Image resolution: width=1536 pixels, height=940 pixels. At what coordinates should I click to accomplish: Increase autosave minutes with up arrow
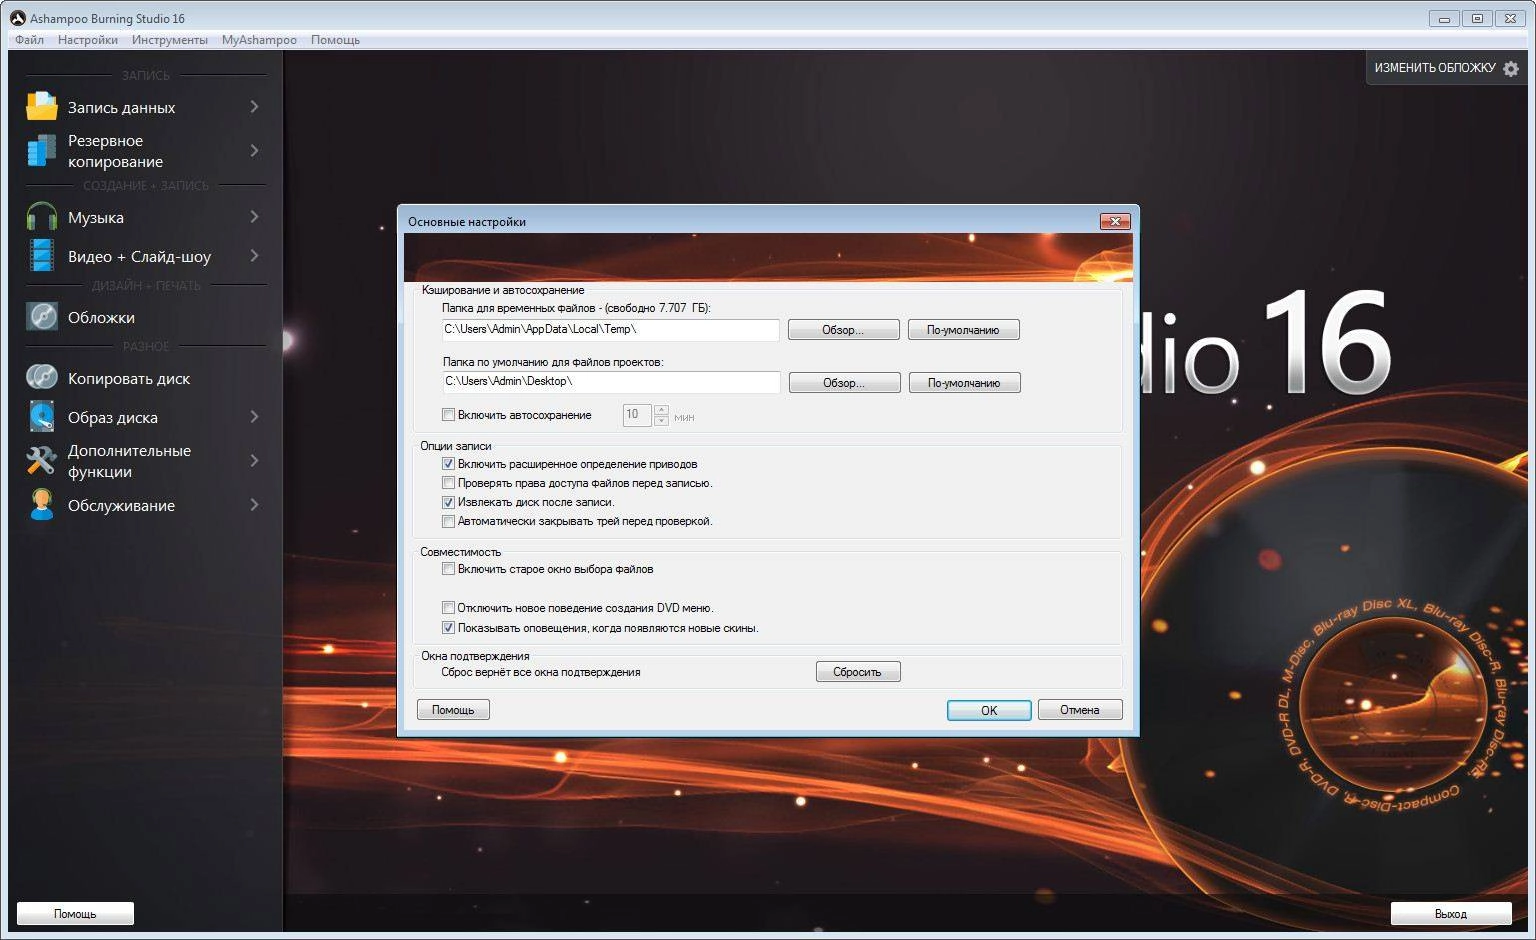[x=661, y=410]
